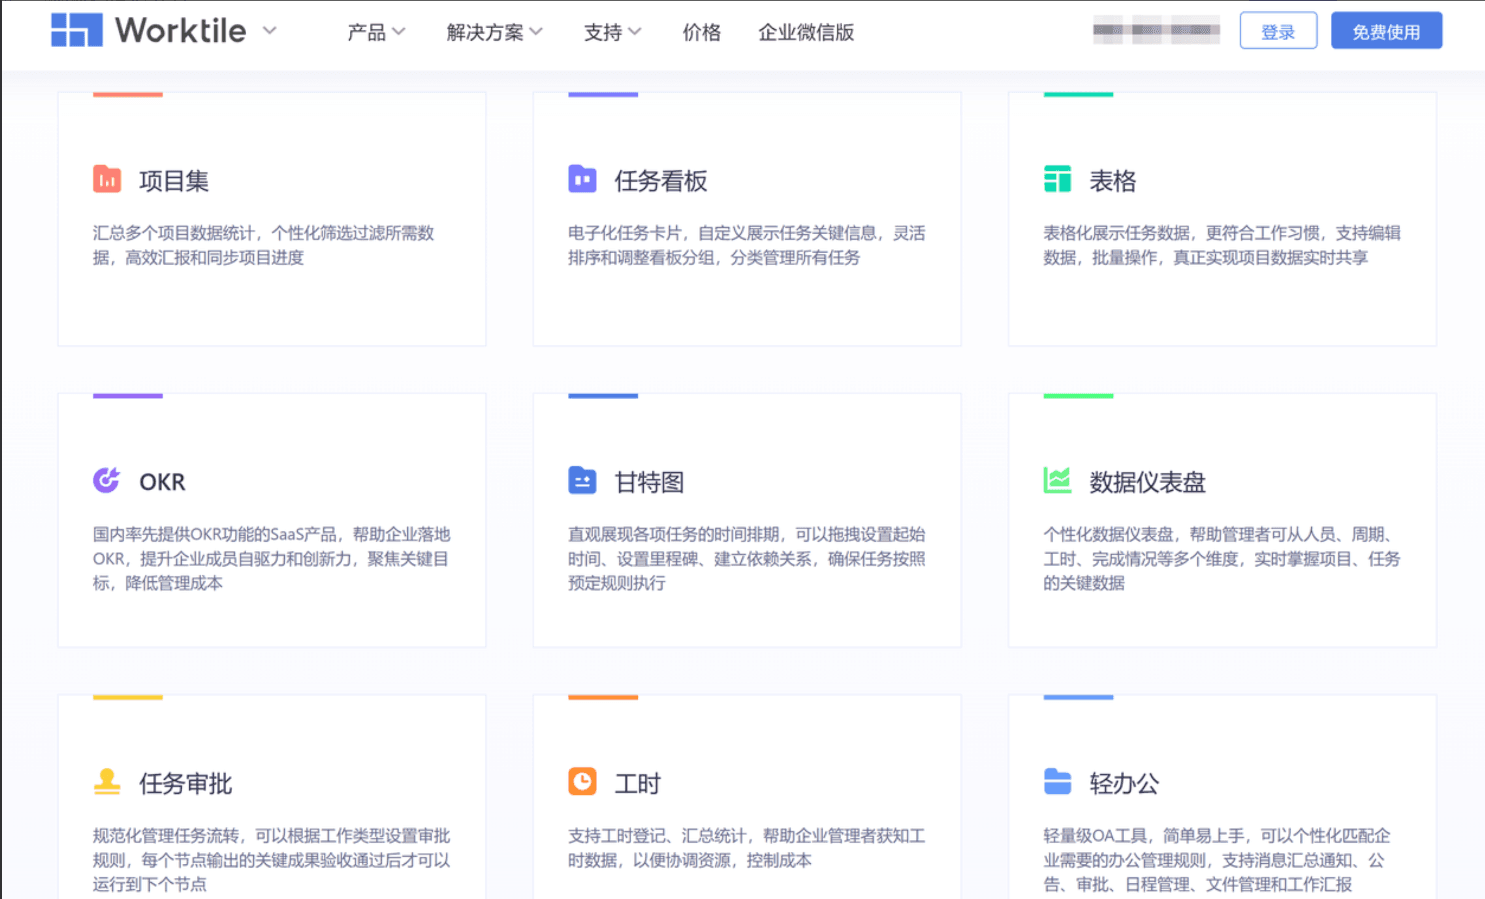
Task: Click the 项目集 chart icon
Action: pyautogui.click(x=107, y=179)
